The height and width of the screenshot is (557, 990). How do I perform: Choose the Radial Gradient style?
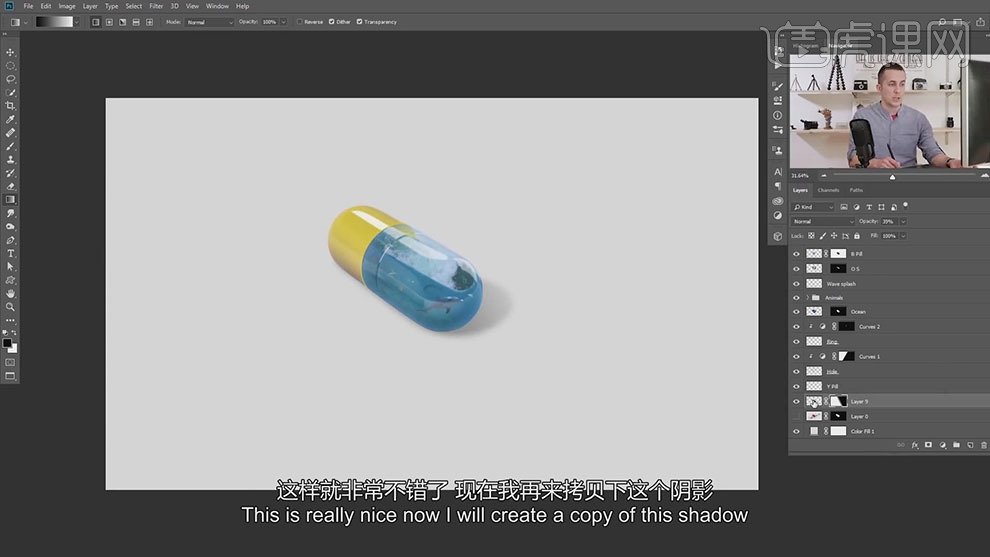(109, 22)
